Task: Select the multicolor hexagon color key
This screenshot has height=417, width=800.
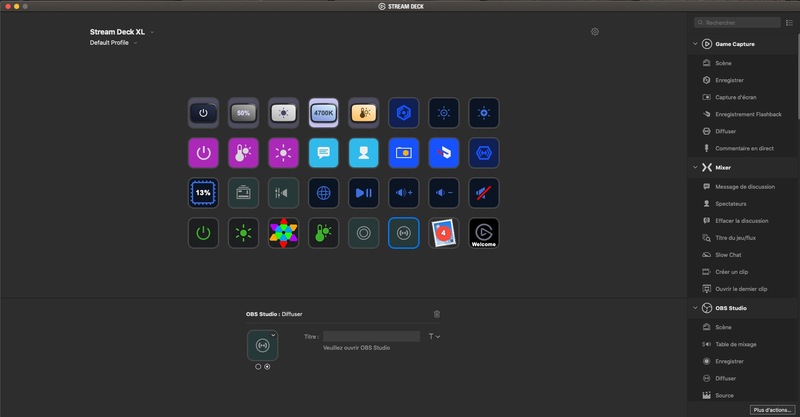Action: pos(284,233)
